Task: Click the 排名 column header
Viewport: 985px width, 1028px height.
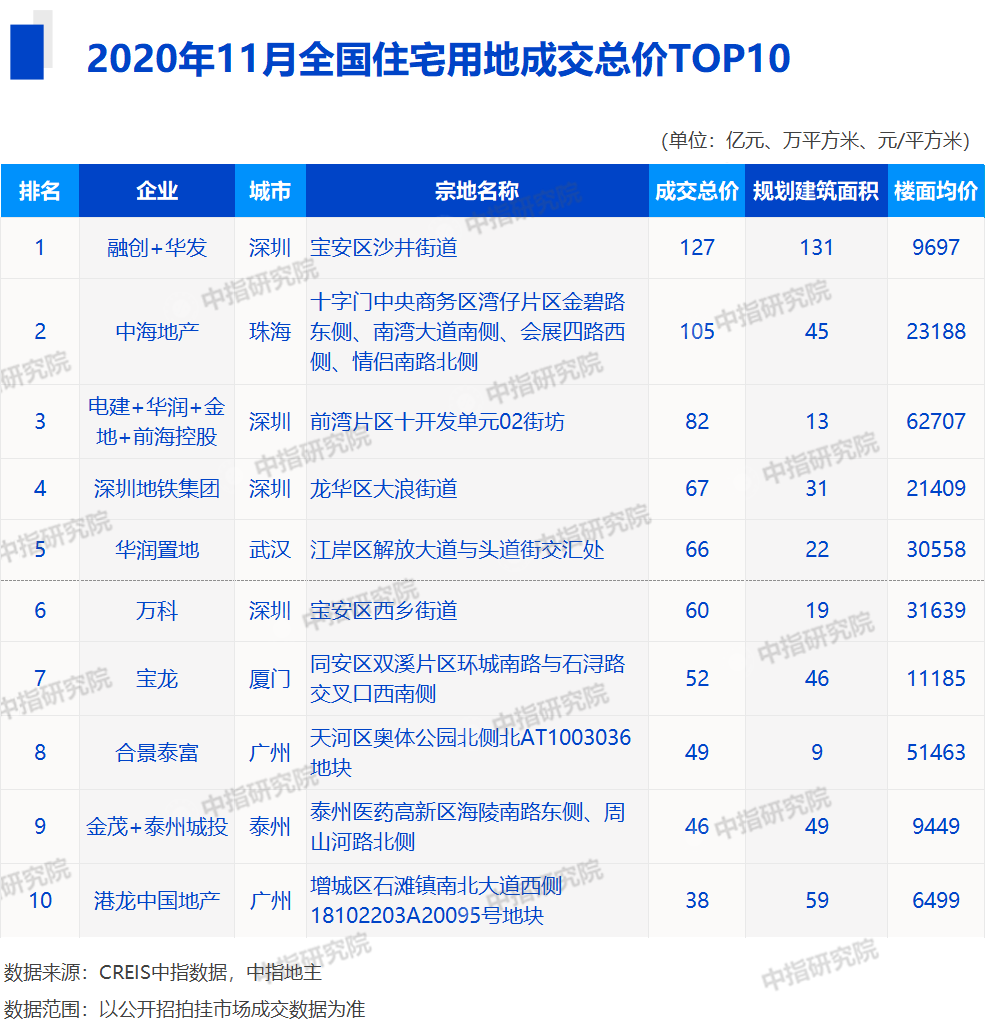Action: 40,191
